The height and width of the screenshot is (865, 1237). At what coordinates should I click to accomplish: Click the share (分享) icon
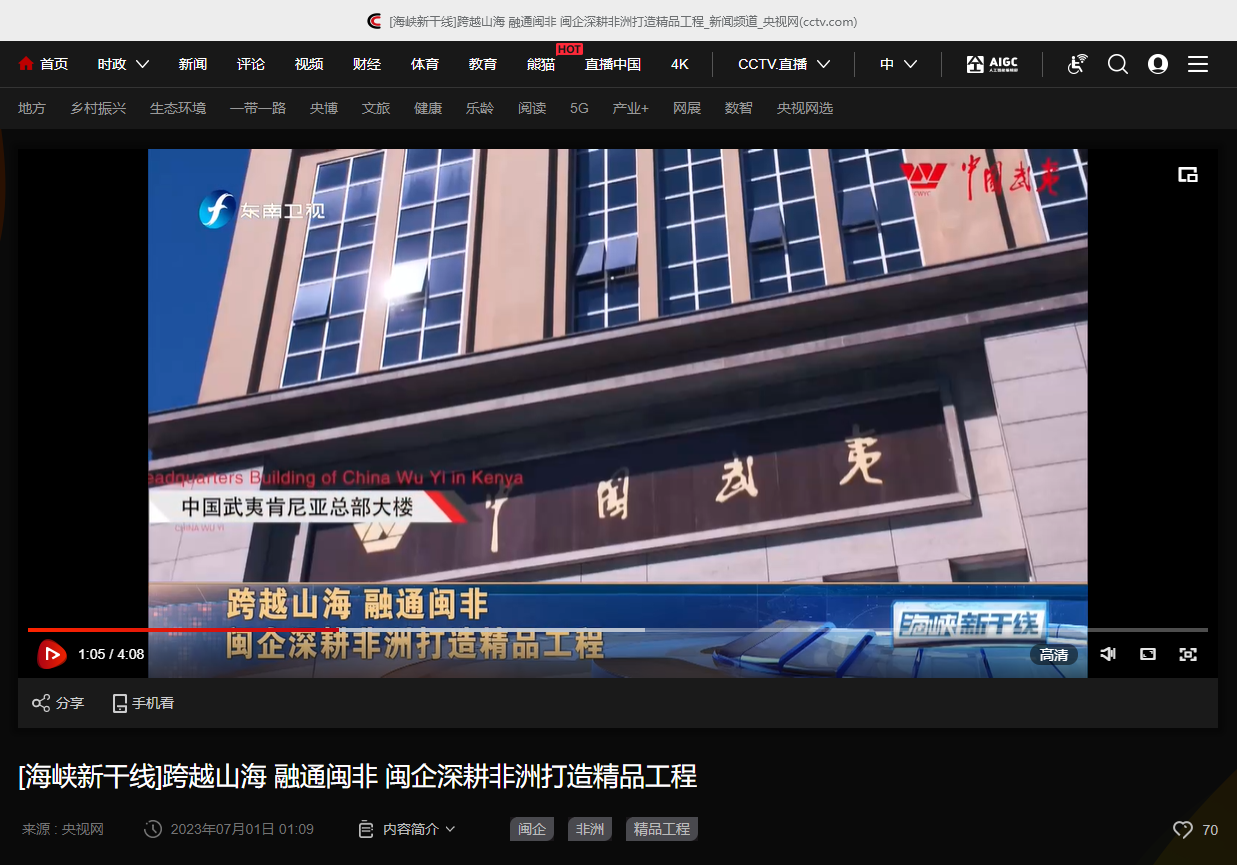(41, 703)
